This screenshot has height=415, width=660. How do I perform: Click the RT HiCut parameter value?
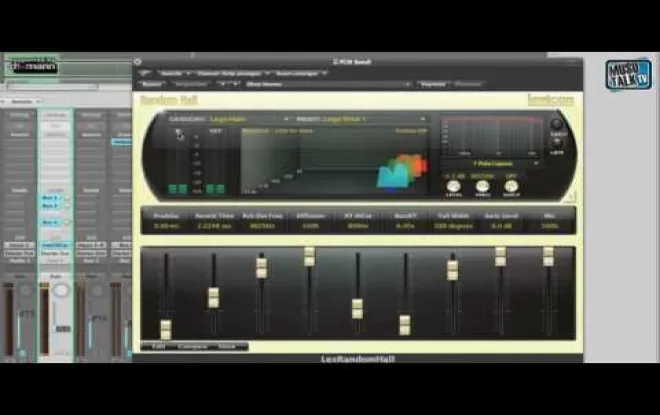[x=358, y=226]
